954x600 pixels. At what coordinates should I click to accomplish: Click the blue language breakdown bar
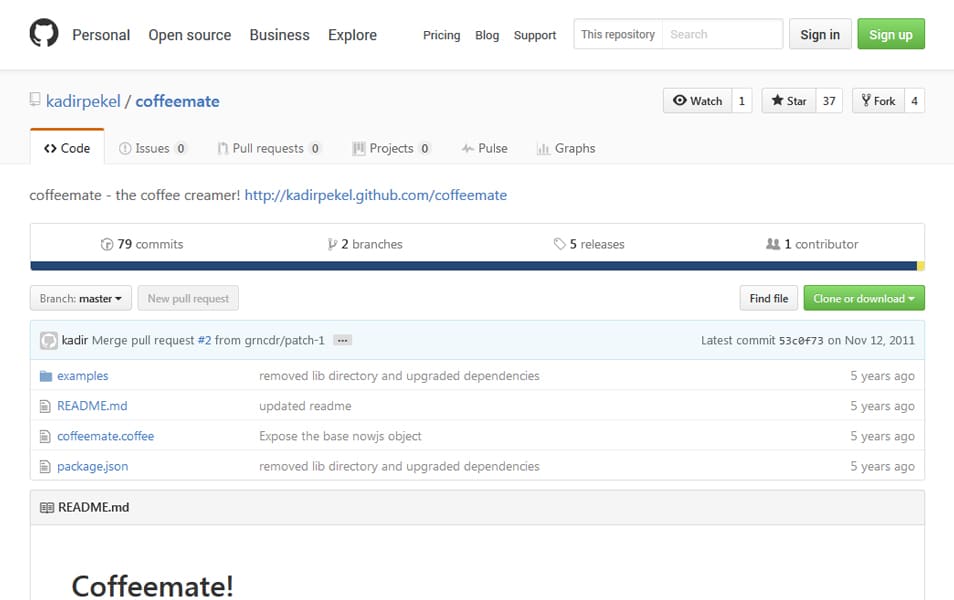click(472, 266)
